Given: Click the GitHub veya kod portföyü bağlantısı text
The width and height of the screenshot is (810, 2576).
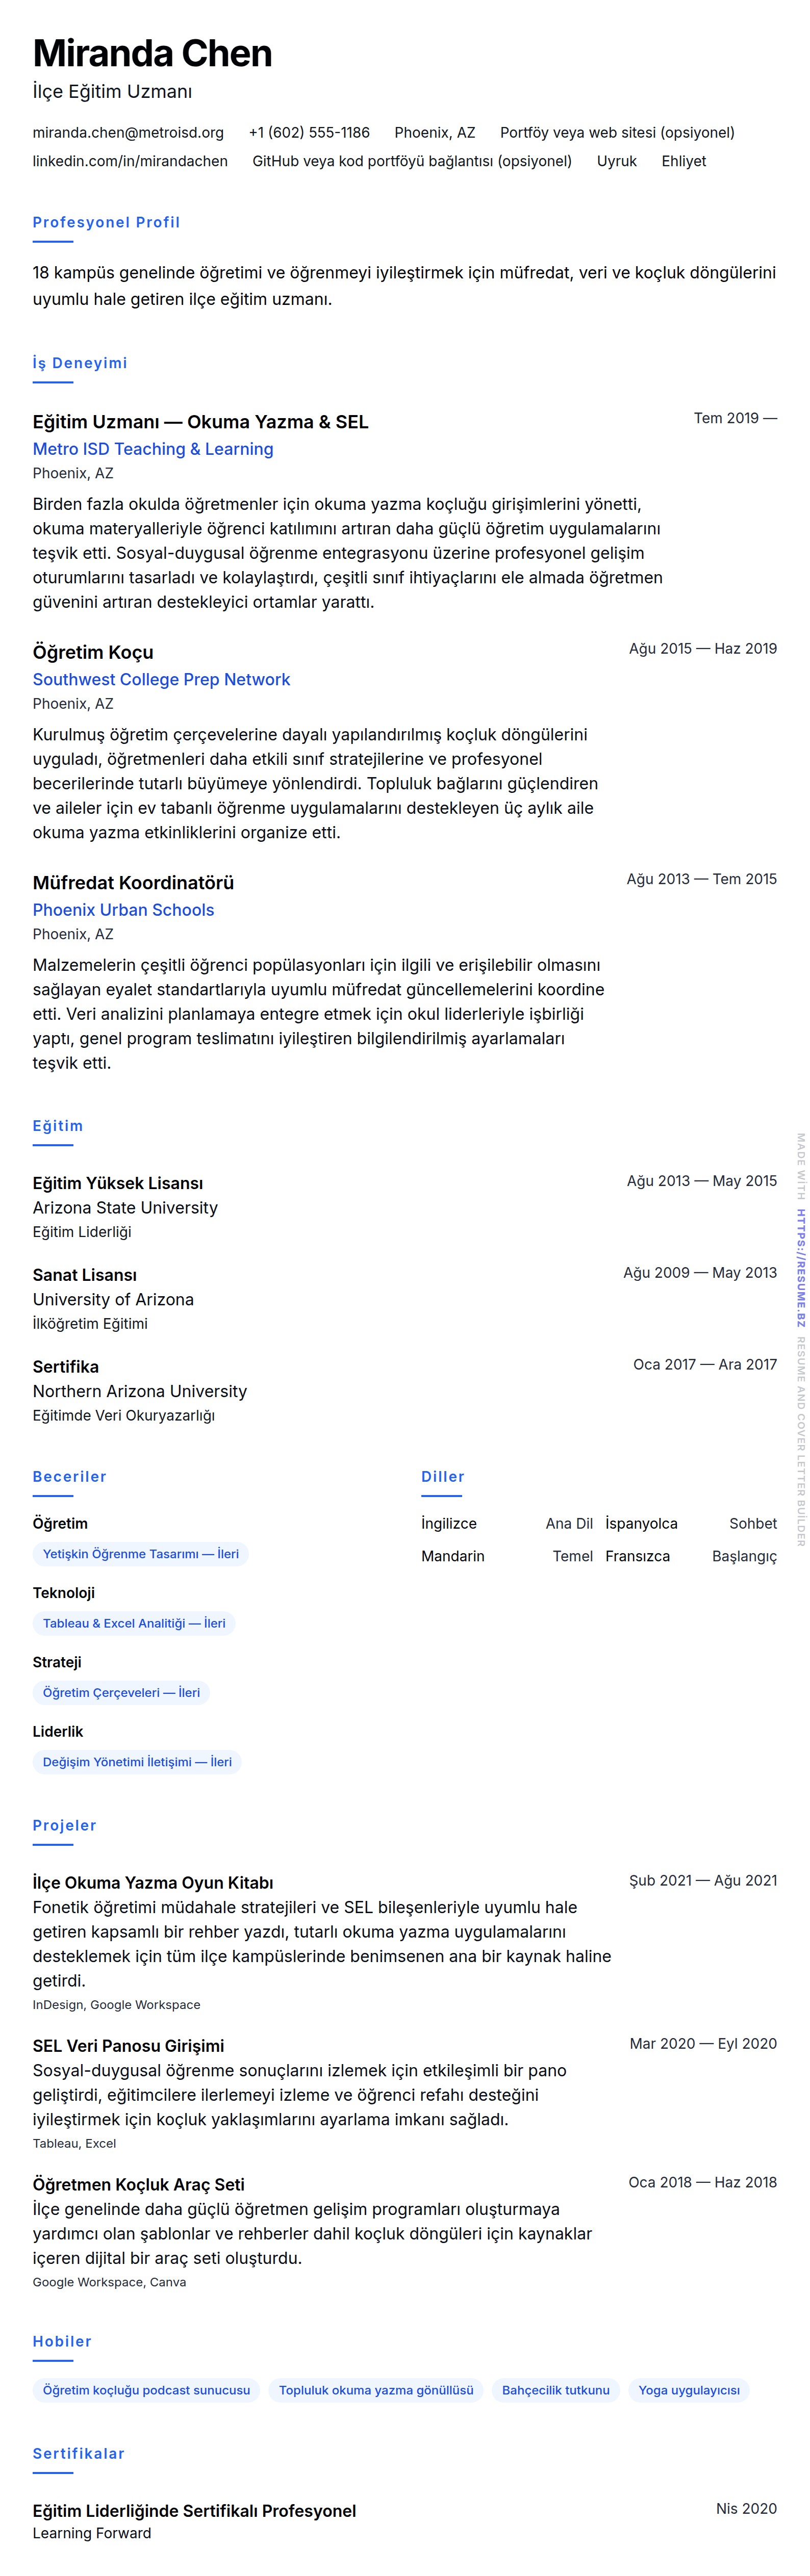Looking at the screenshot, I should point(412,161).
